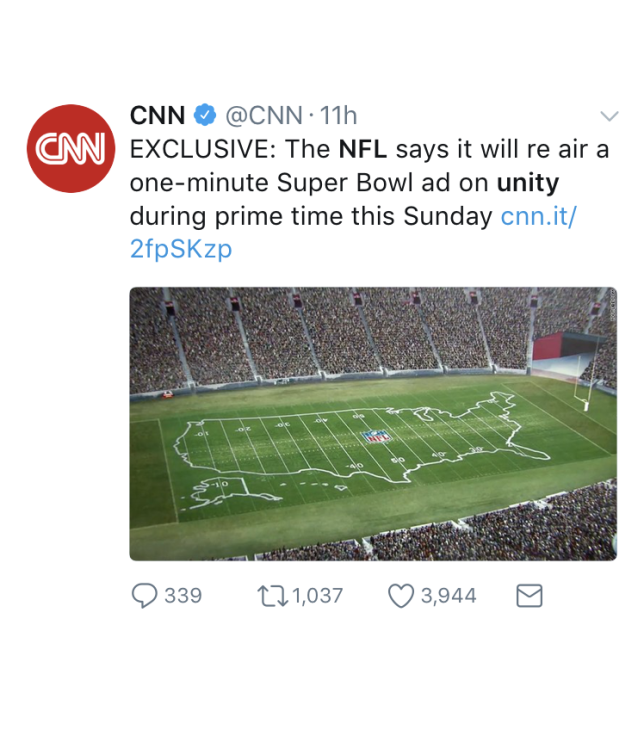This screenshot has width=644, height=741.
Task: Retweet using the arrows icon
Action: (x=271, y=596)
